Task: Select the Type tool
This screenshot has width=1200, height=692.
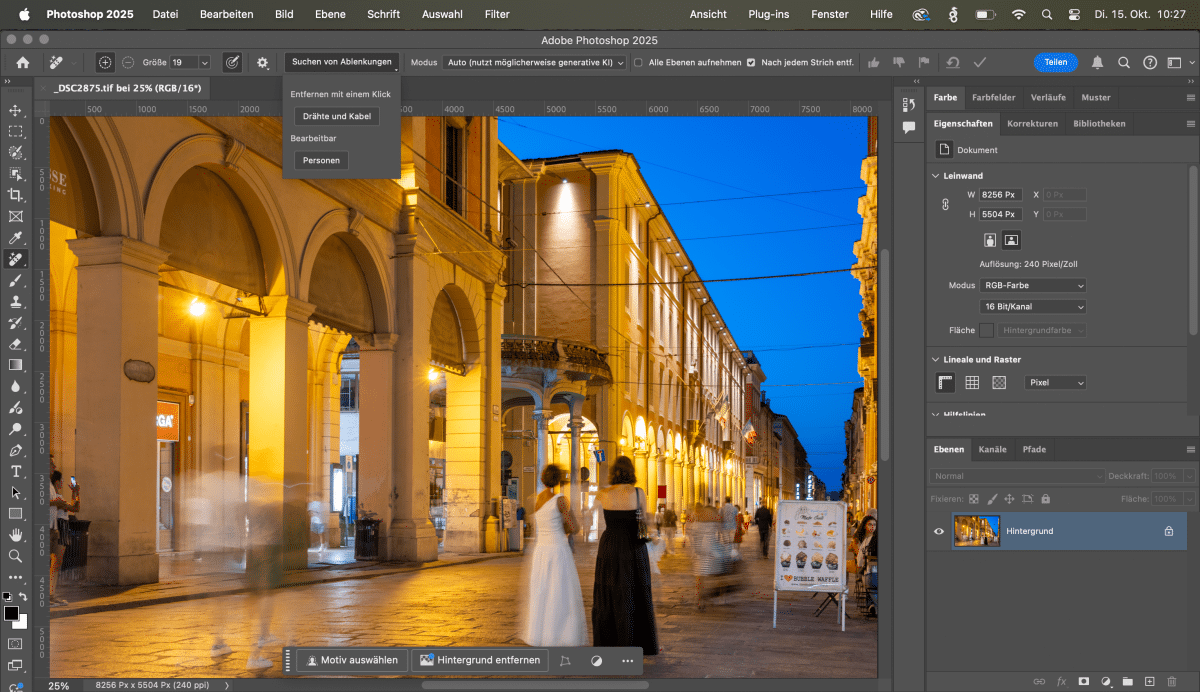Action: click(x=15, y=471)
